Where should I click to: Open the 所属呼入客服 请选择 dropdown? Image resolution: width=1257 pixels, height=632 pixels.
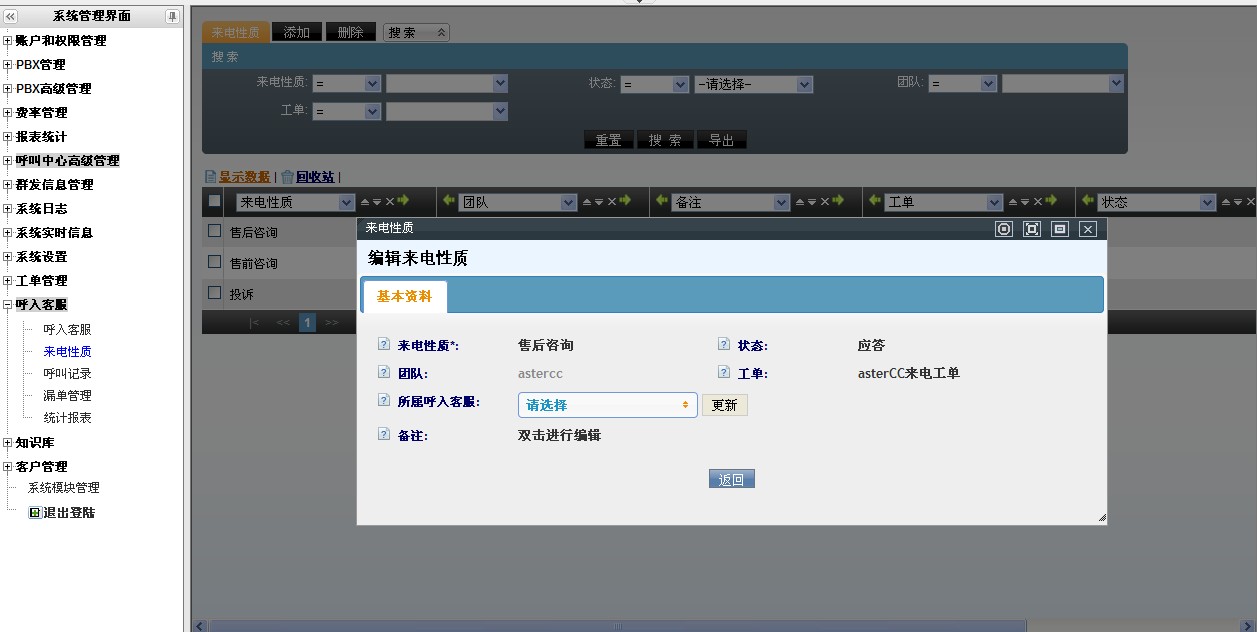(607, 405)
